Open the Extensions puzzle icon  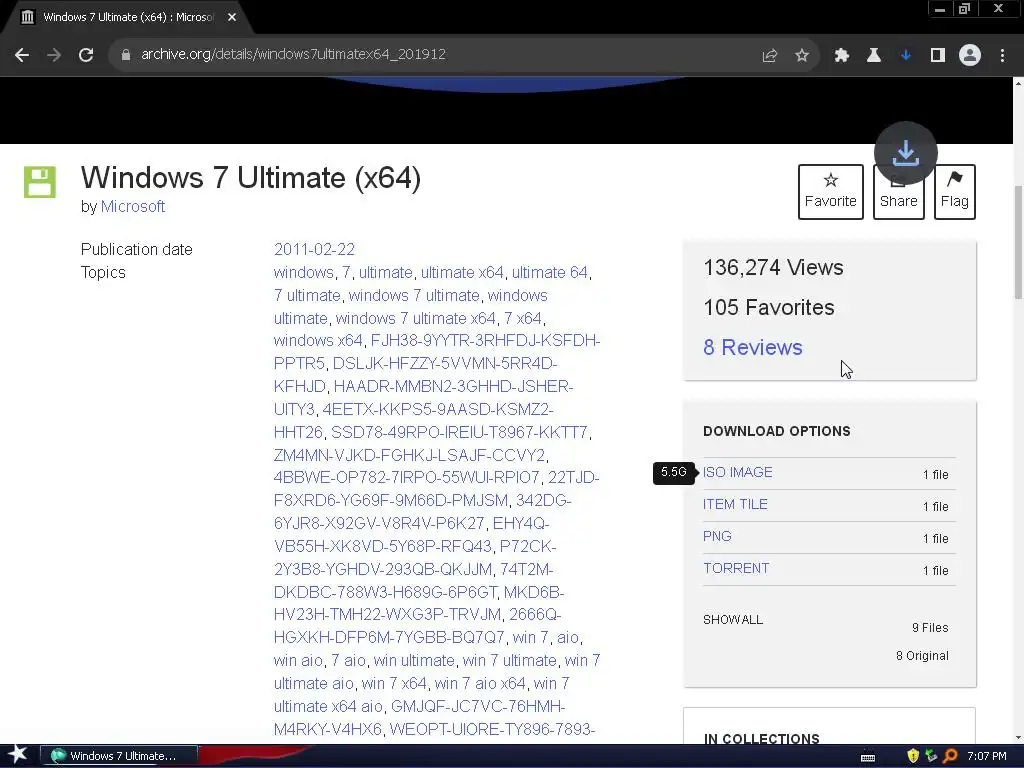click(842, 56)
